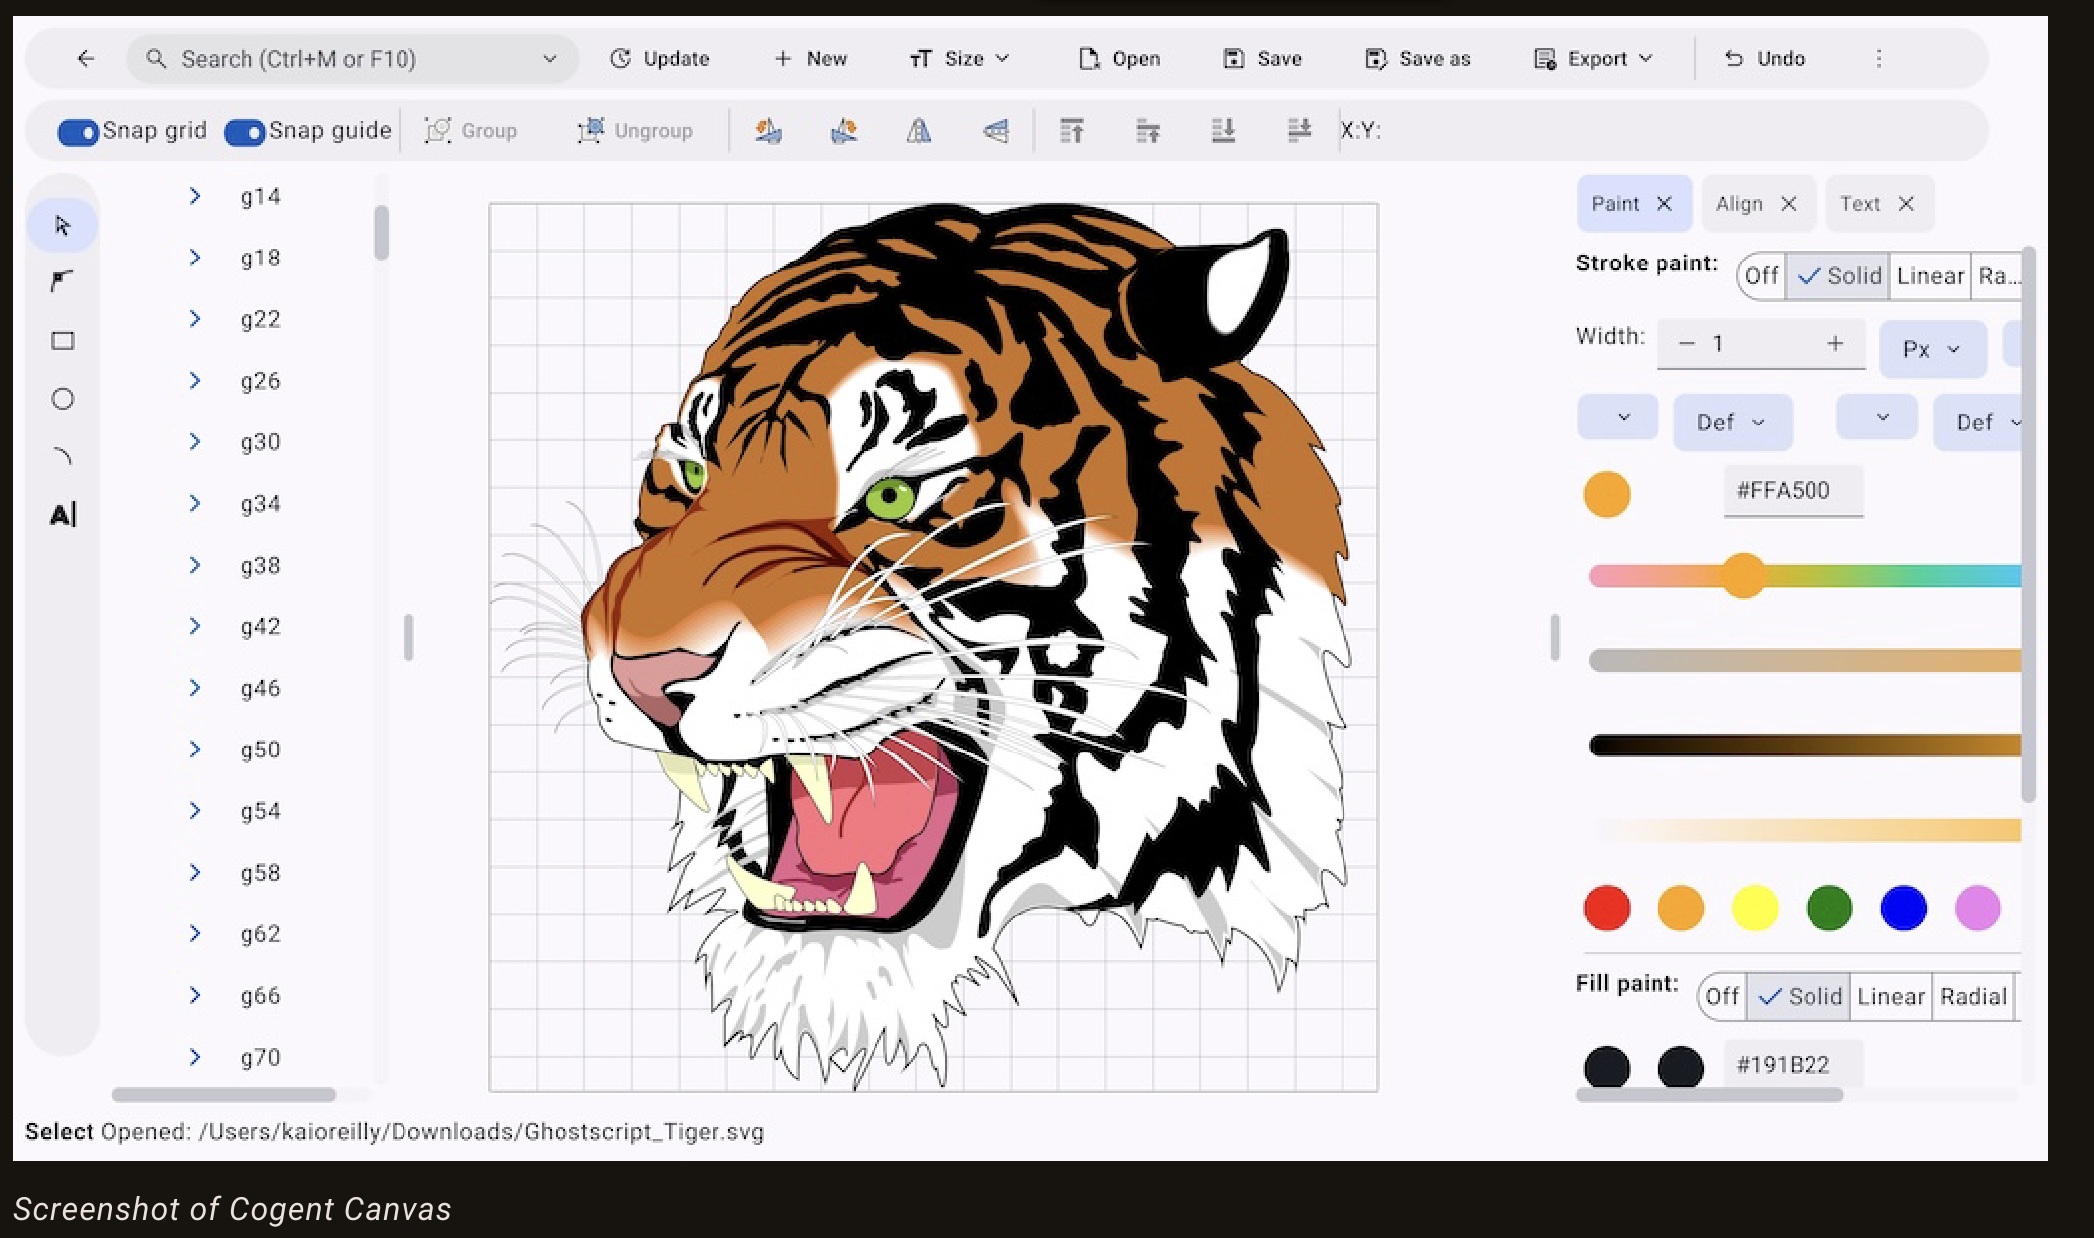Set stroke paint to Solid
Screen dimensions: 2094x1238
[x=1838, y=276]
